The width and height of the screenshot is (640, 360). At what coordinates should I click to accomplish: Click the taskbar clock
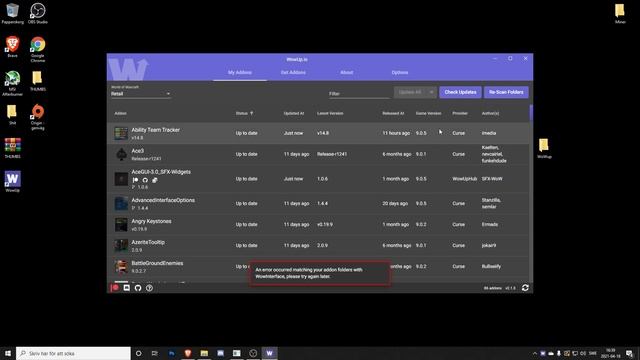click(x=611, y=353)
